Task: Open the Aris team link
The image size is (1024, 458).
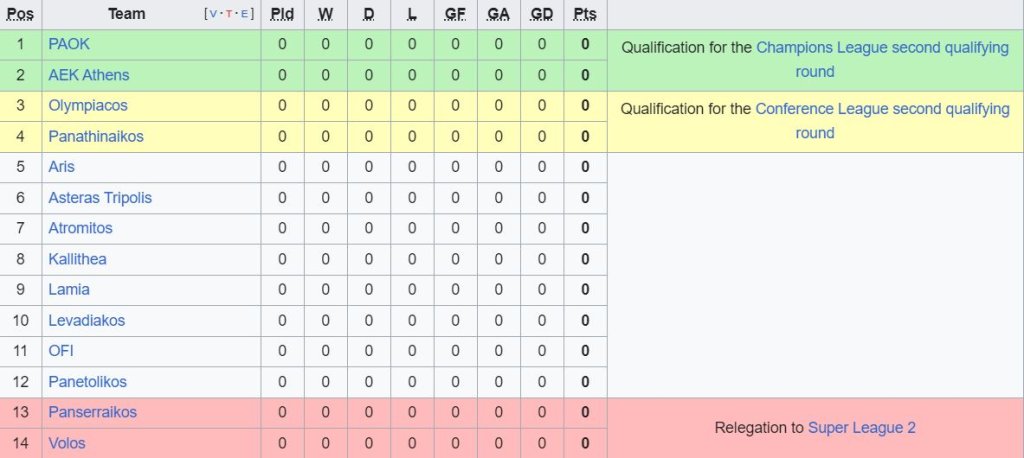Action: [61, 167]
